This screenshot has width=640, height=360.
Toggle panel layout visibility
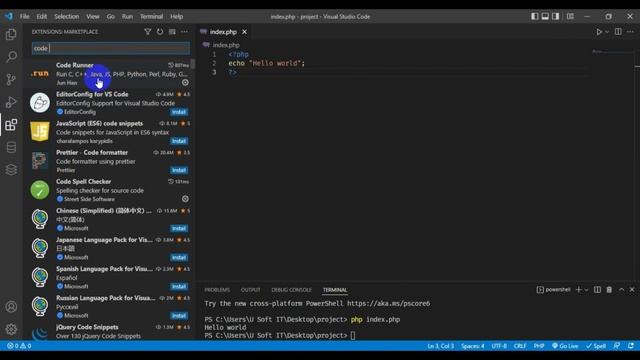pyautogui.click(x=545, y=16)
